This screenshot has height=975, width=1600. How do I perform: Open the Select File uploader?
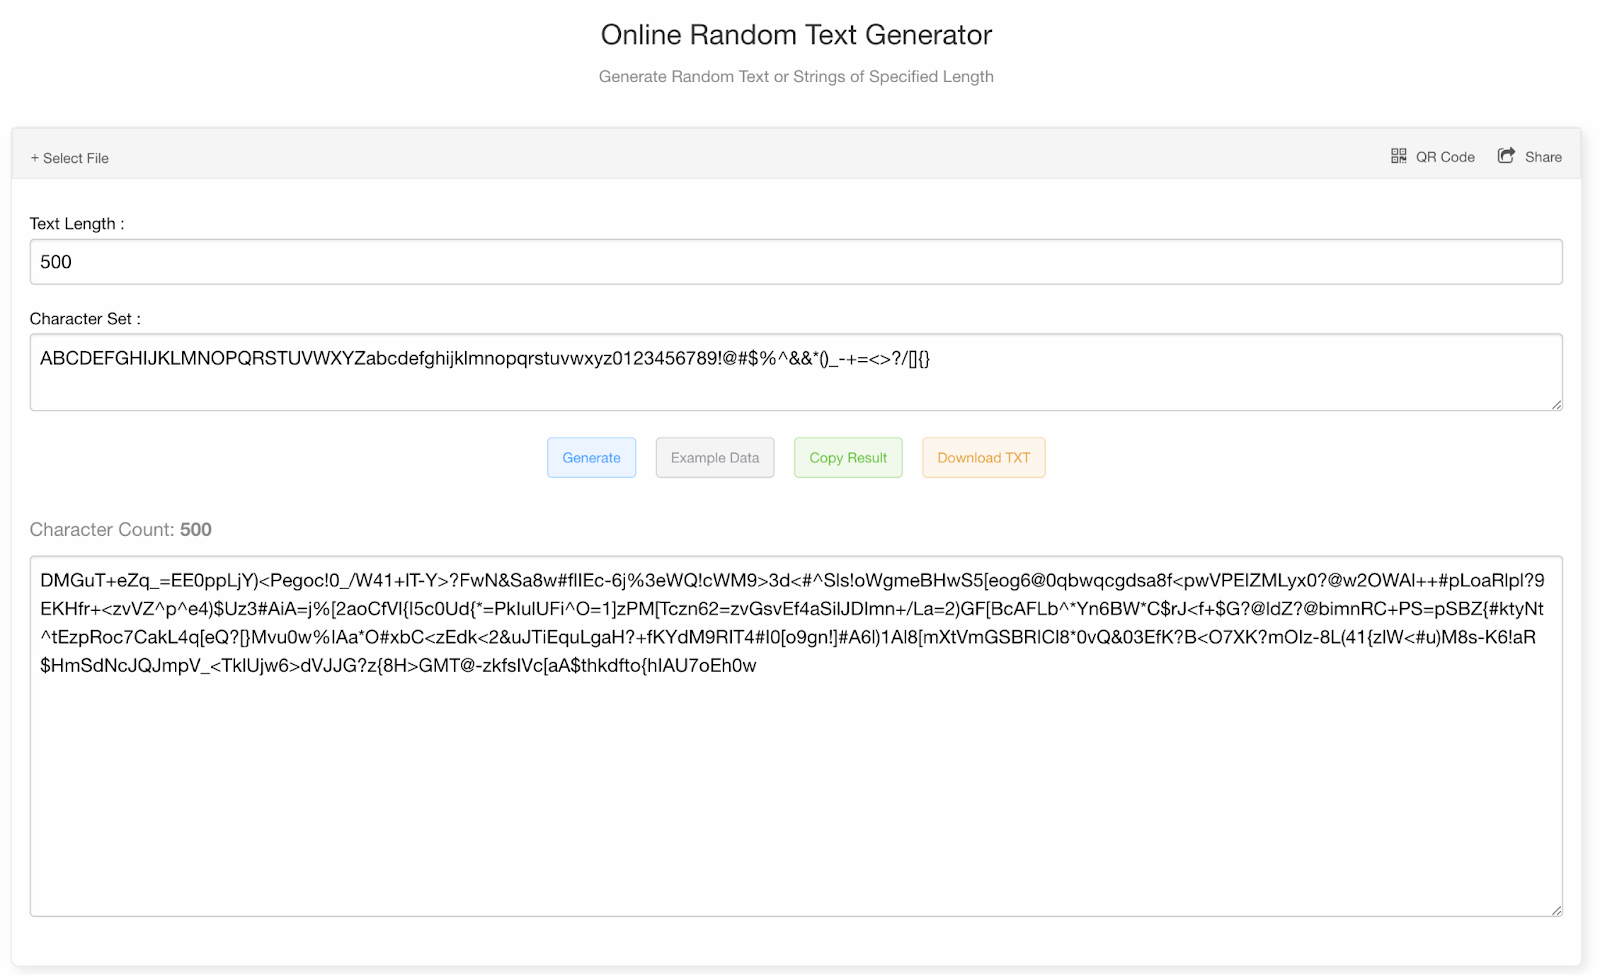(x=70, y=158)
